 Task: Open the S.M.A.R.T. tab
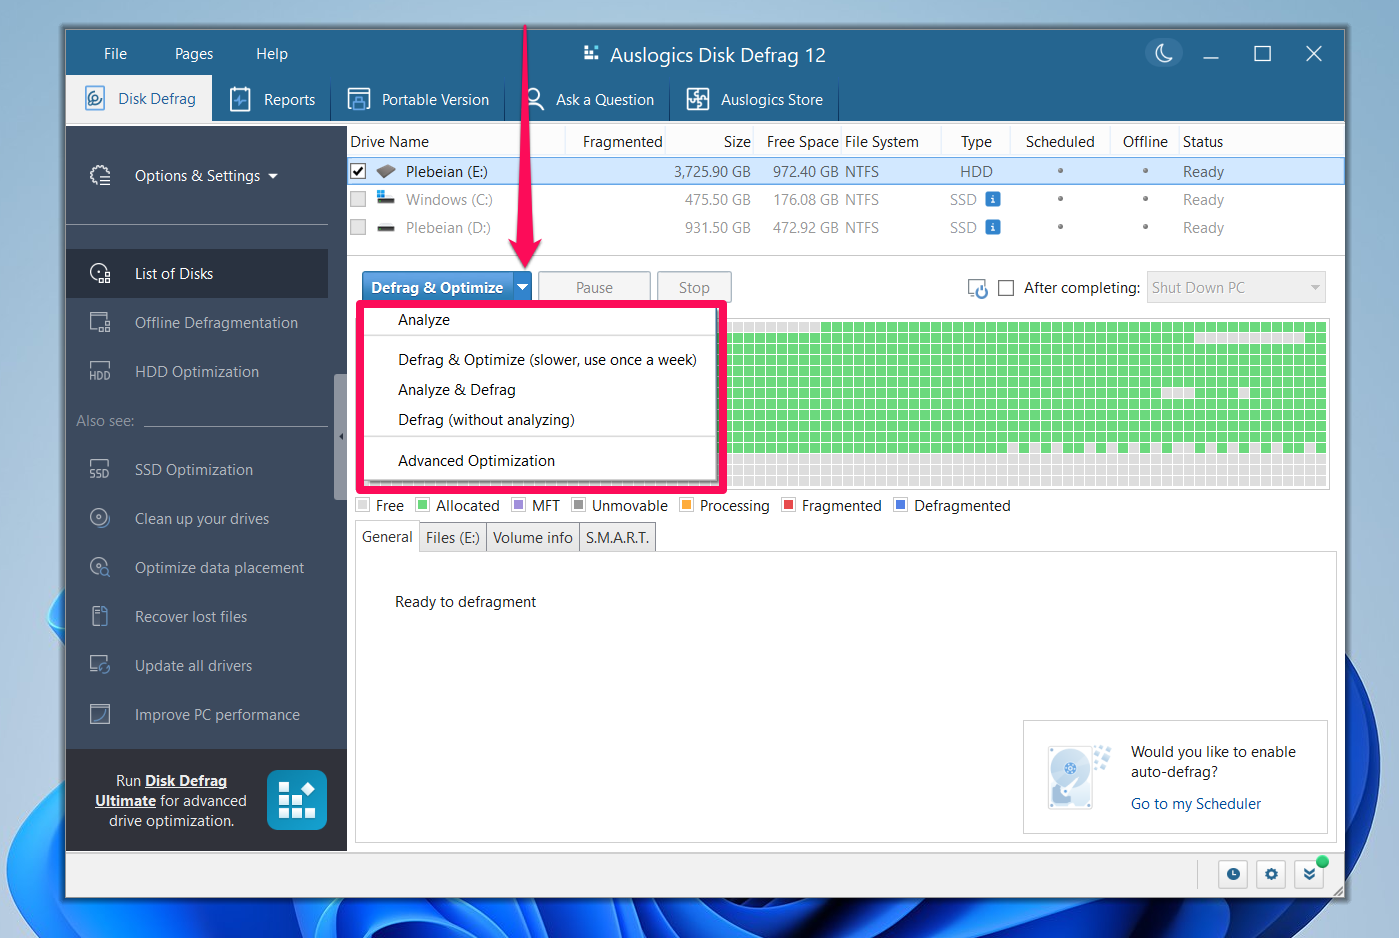(616, 537)
